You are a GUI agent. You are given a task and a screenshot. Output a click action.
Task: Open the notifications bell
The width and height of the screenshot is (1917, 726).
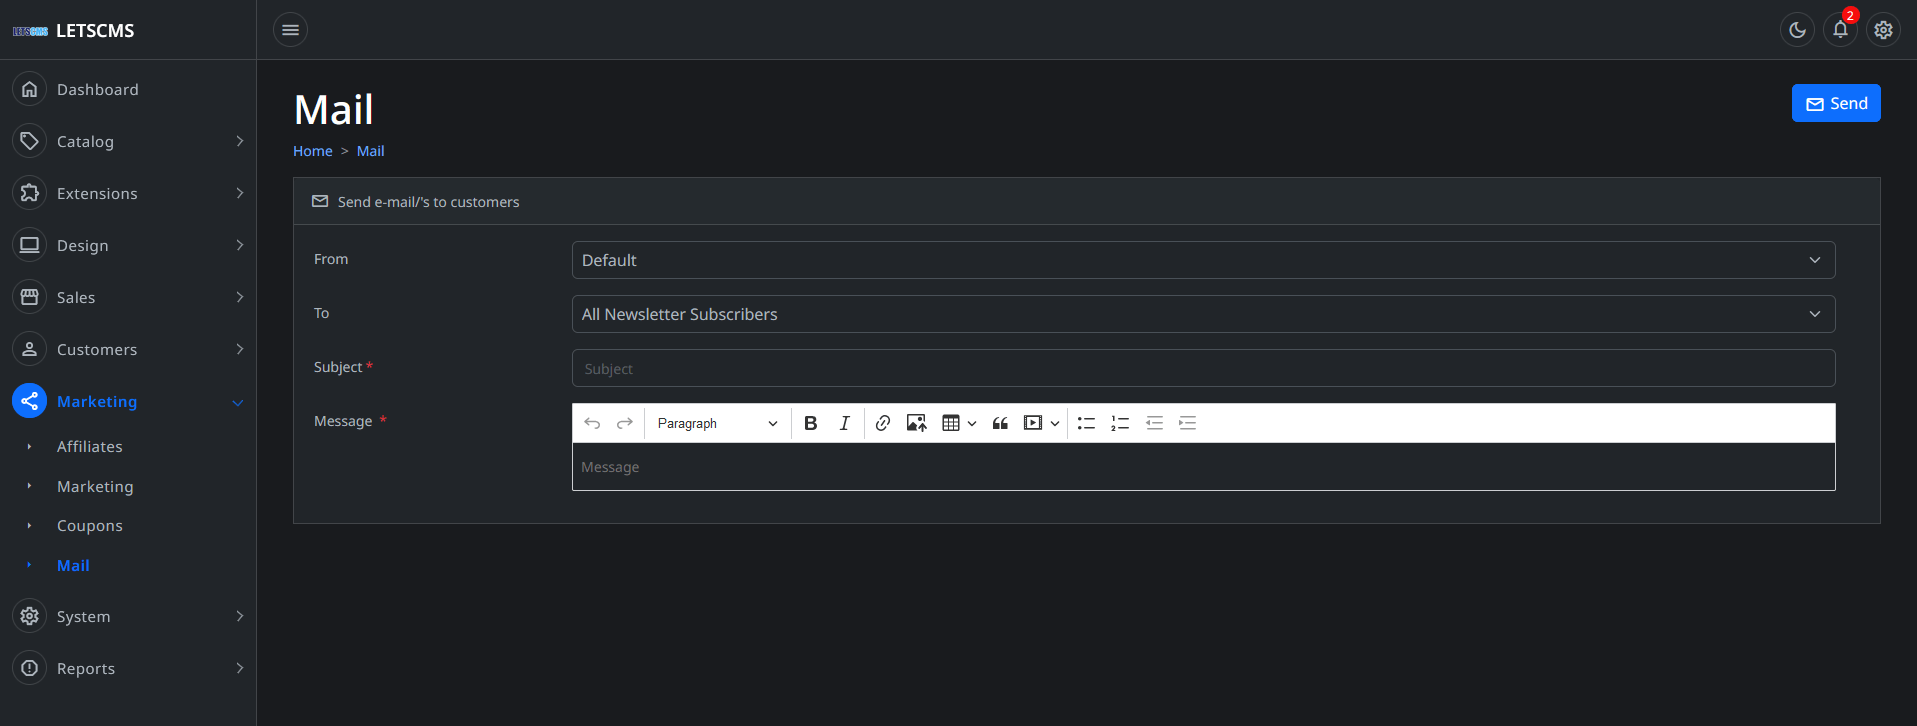pos(1840,30)
